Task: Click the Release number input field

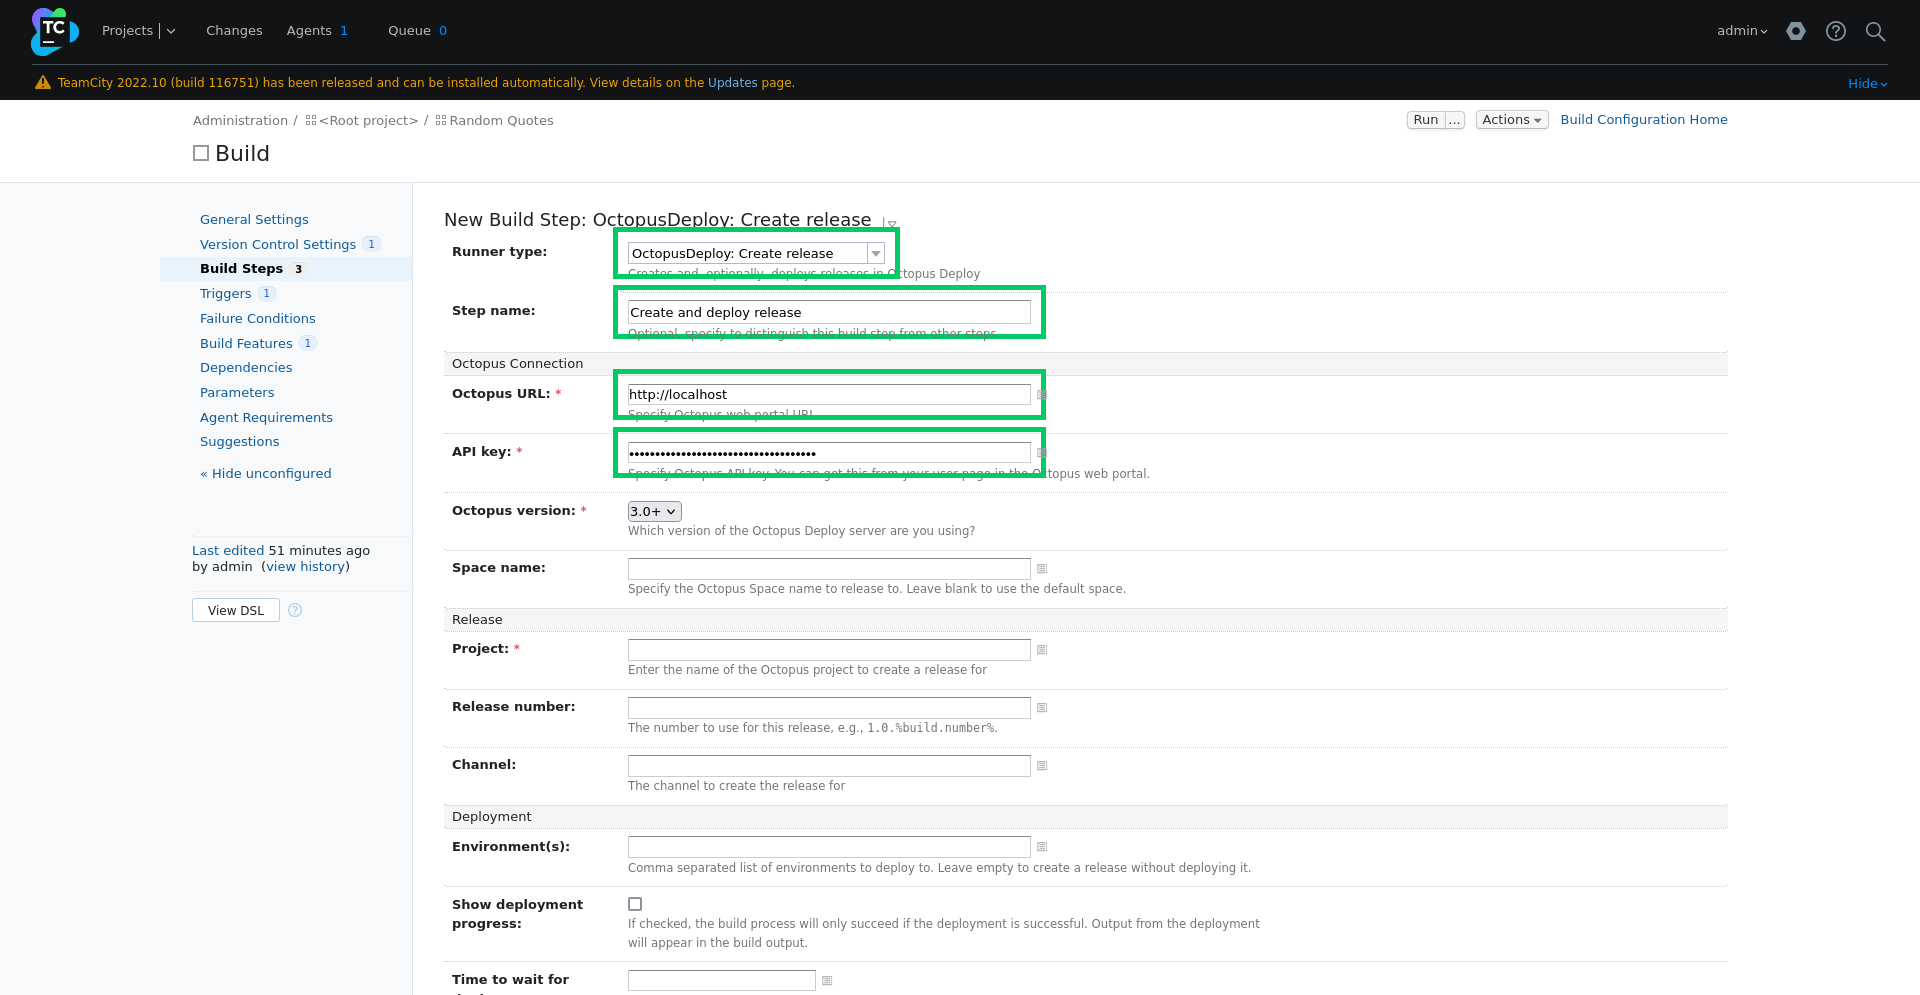Action: point(829,708)
